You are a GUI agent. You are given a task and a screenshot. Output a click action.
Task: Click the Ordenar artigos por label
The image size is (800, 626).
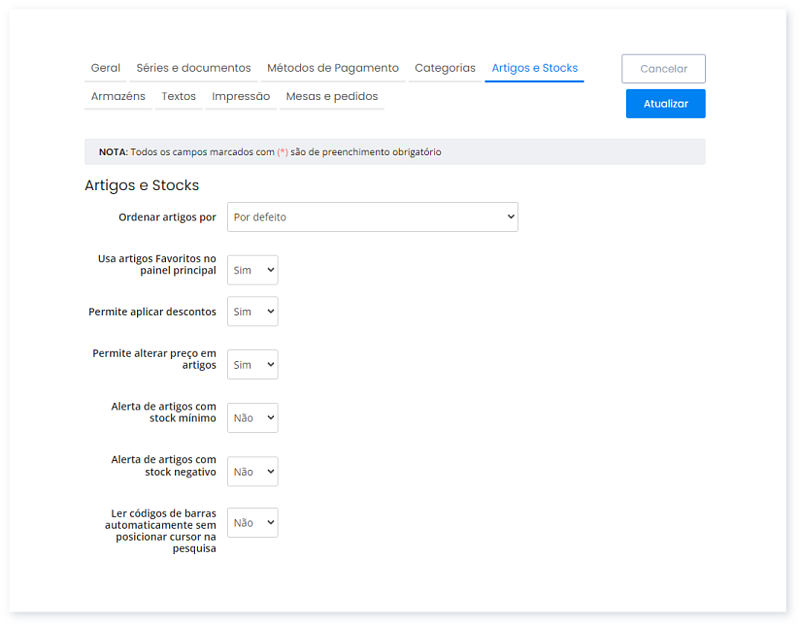[167, 217]
